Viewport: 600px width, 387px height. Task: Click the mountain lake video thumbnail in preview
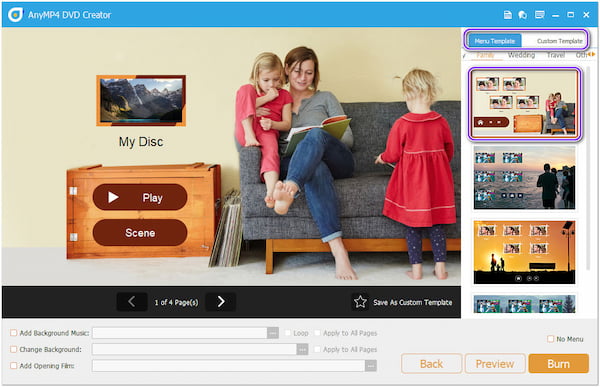click(x=141, y=100)
